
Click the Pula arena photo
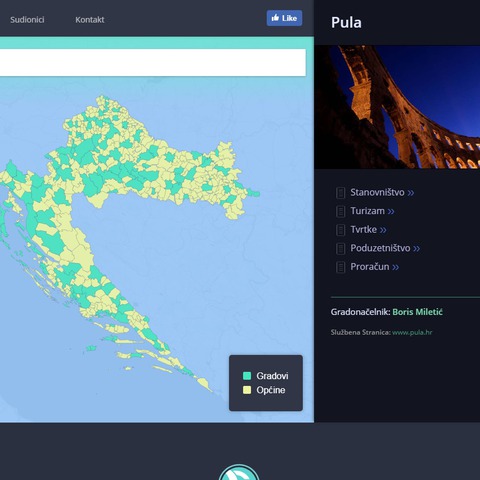[397, 107]
